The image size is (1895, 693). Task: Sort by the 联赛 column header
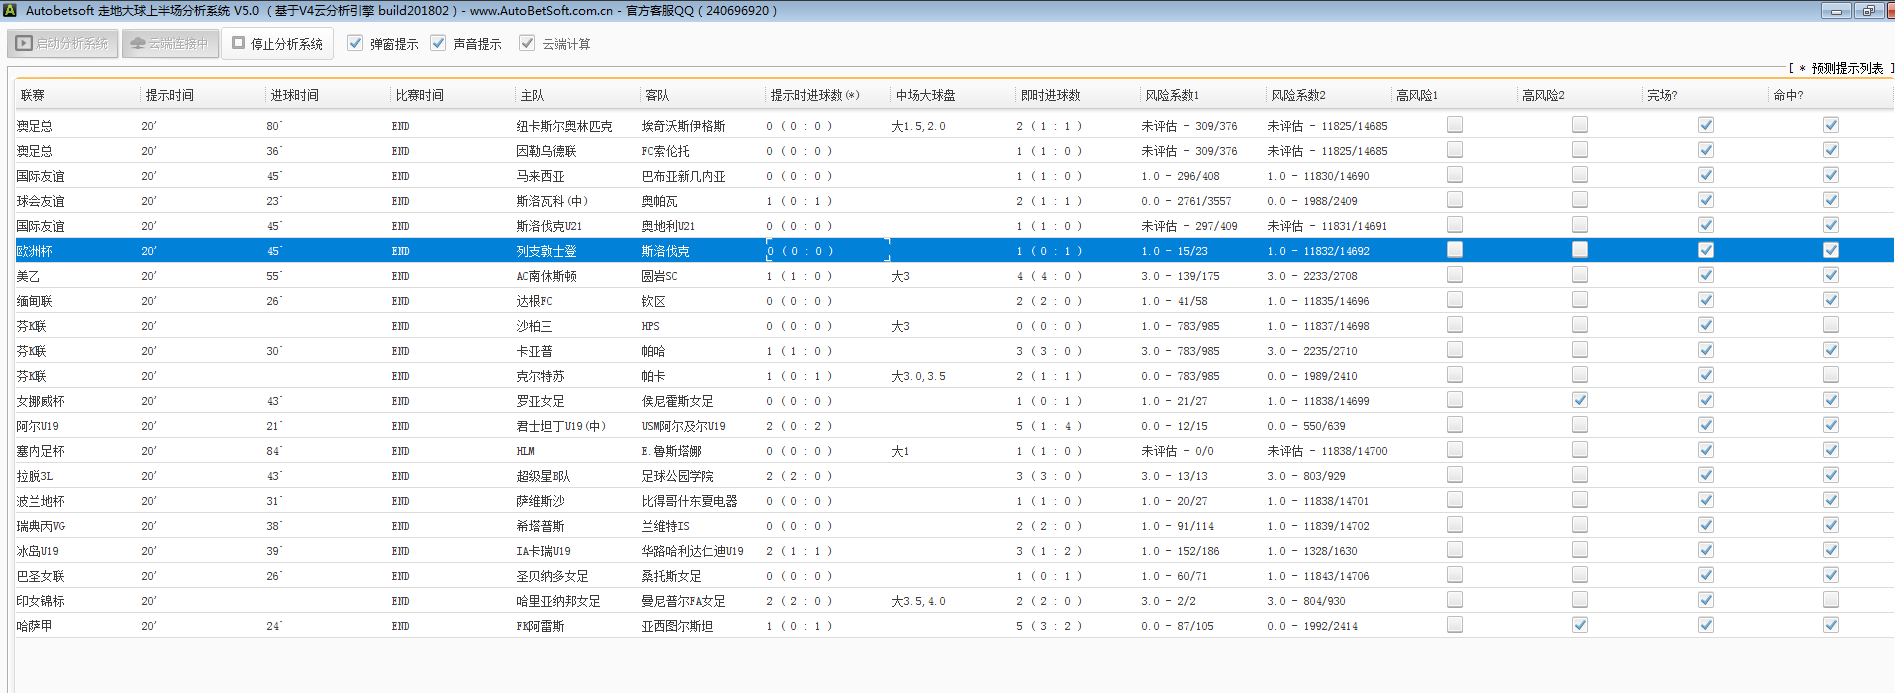coord(33,95)
